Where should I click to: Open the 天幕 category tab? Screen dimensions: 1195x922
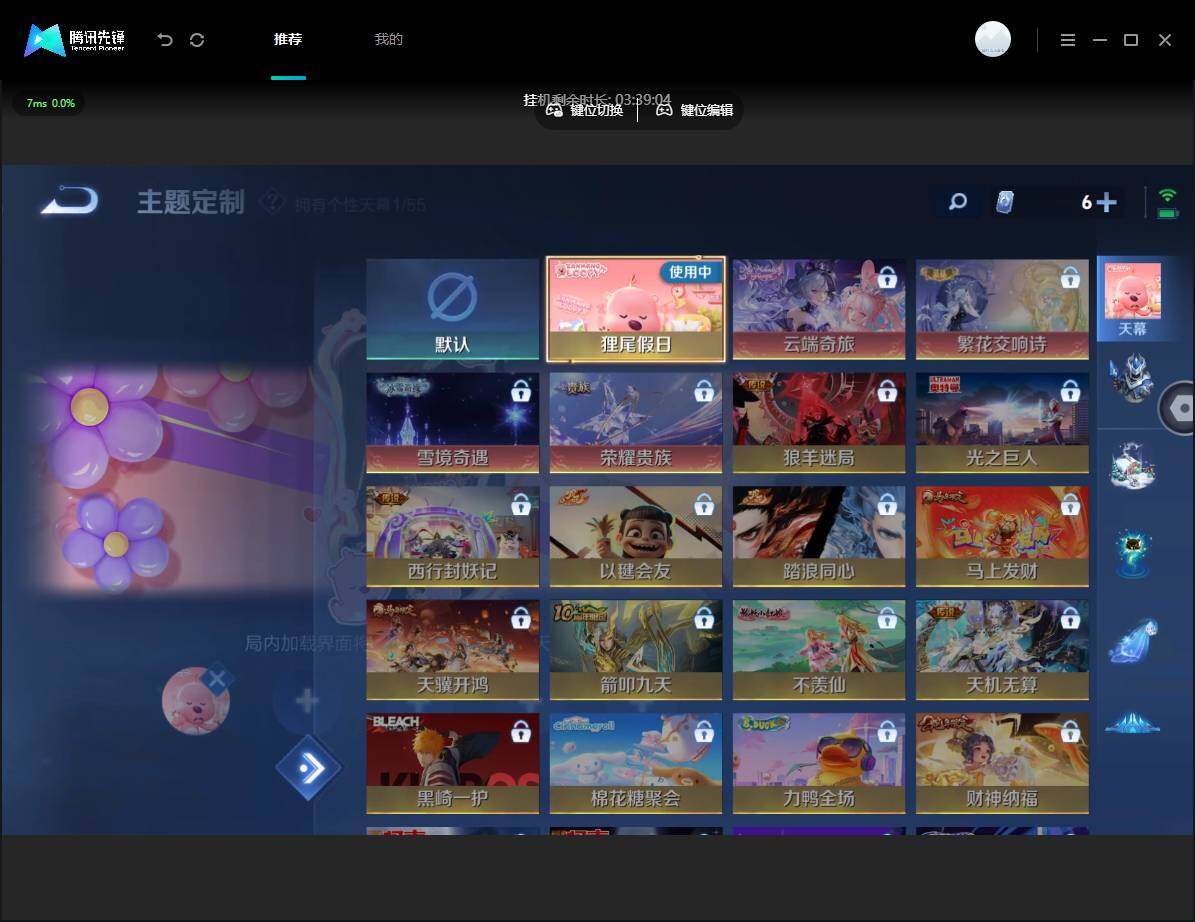tap(1133, 299)
